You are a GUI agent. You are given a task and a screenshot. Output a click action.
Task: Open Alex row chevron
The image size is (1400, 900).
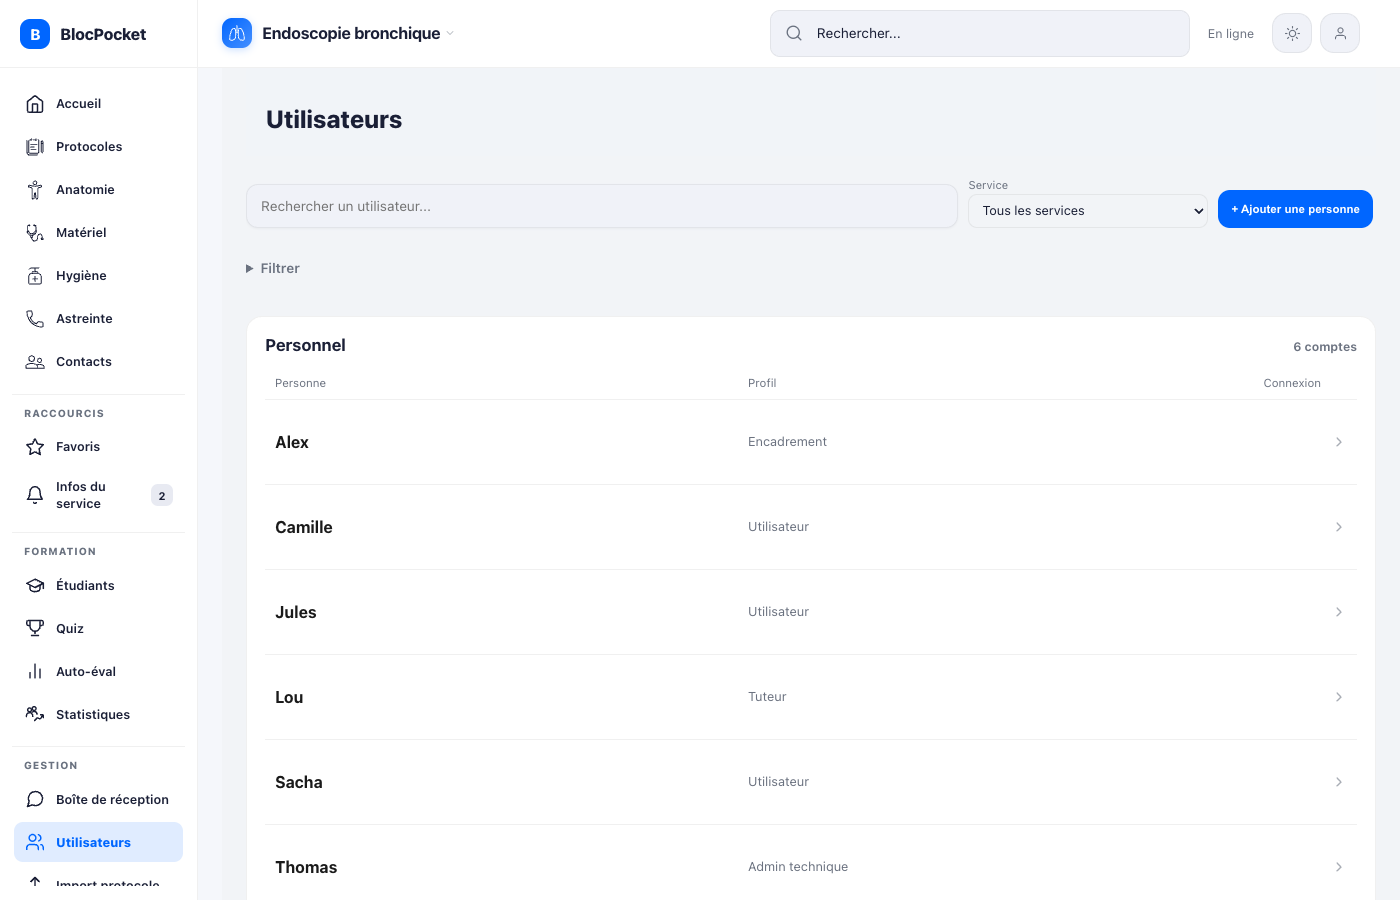coord(1339,442)
